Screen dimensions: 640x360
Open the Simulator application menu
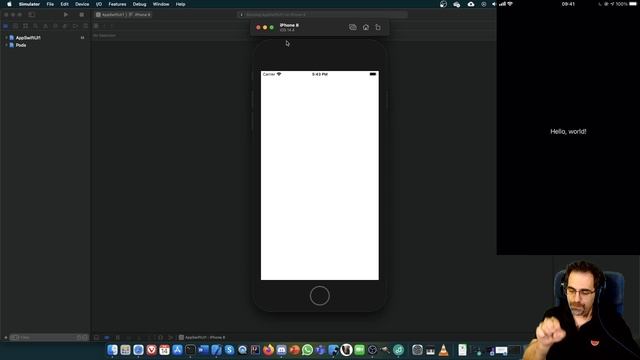(x=29, y=4)
